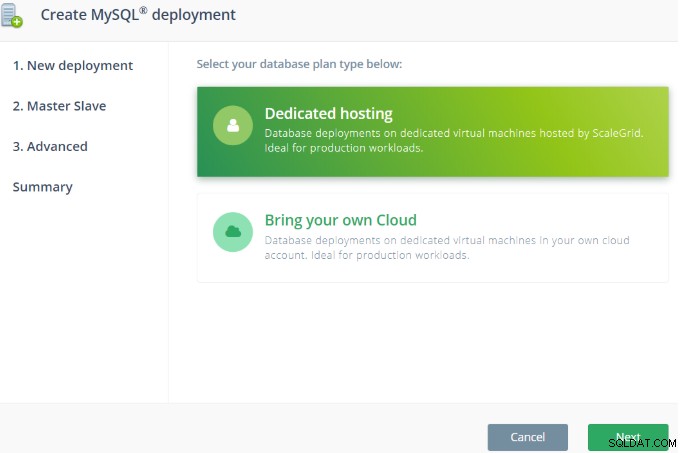Select the Dedicated hosting user icon
The width and height of the screenshot is (686, 453).
(233, 126)
